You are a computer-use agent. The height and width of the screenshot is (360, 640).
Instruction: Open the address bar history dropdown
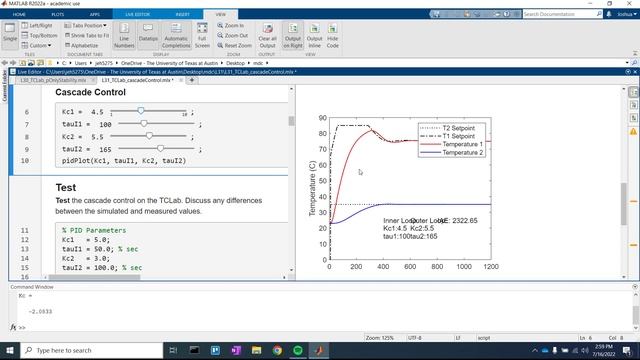[627, 63]
